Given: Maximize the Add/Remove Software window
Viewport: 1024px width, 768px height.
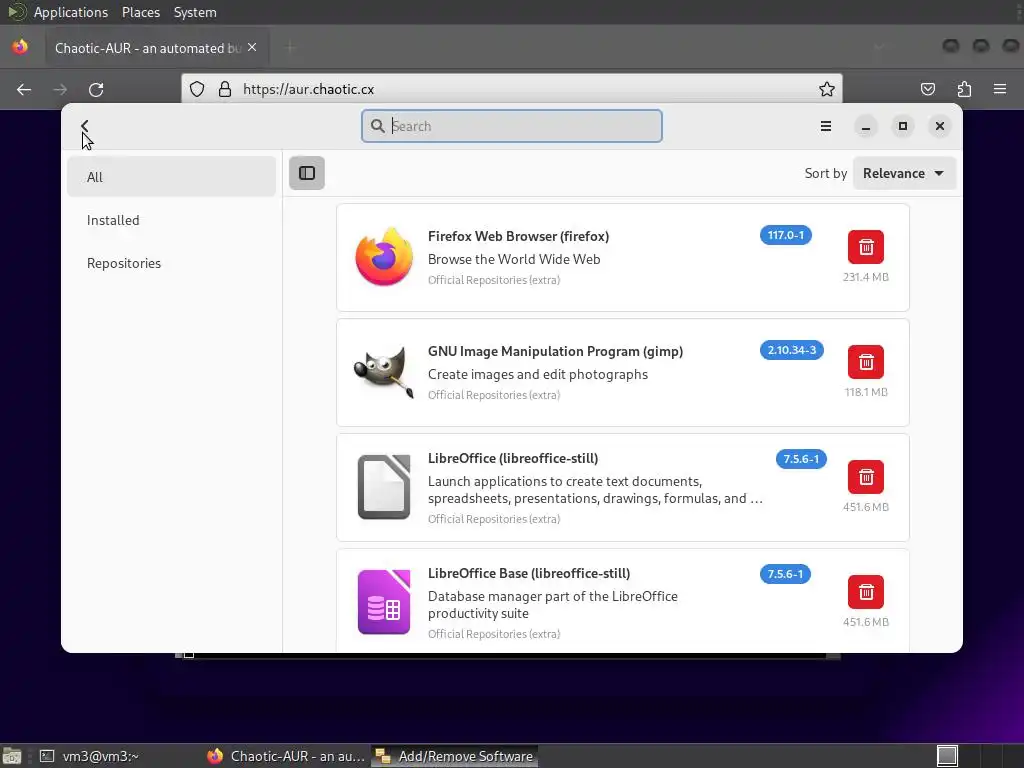Looking at the screenshot, I should pyautogui.click(x=903, y=126).
